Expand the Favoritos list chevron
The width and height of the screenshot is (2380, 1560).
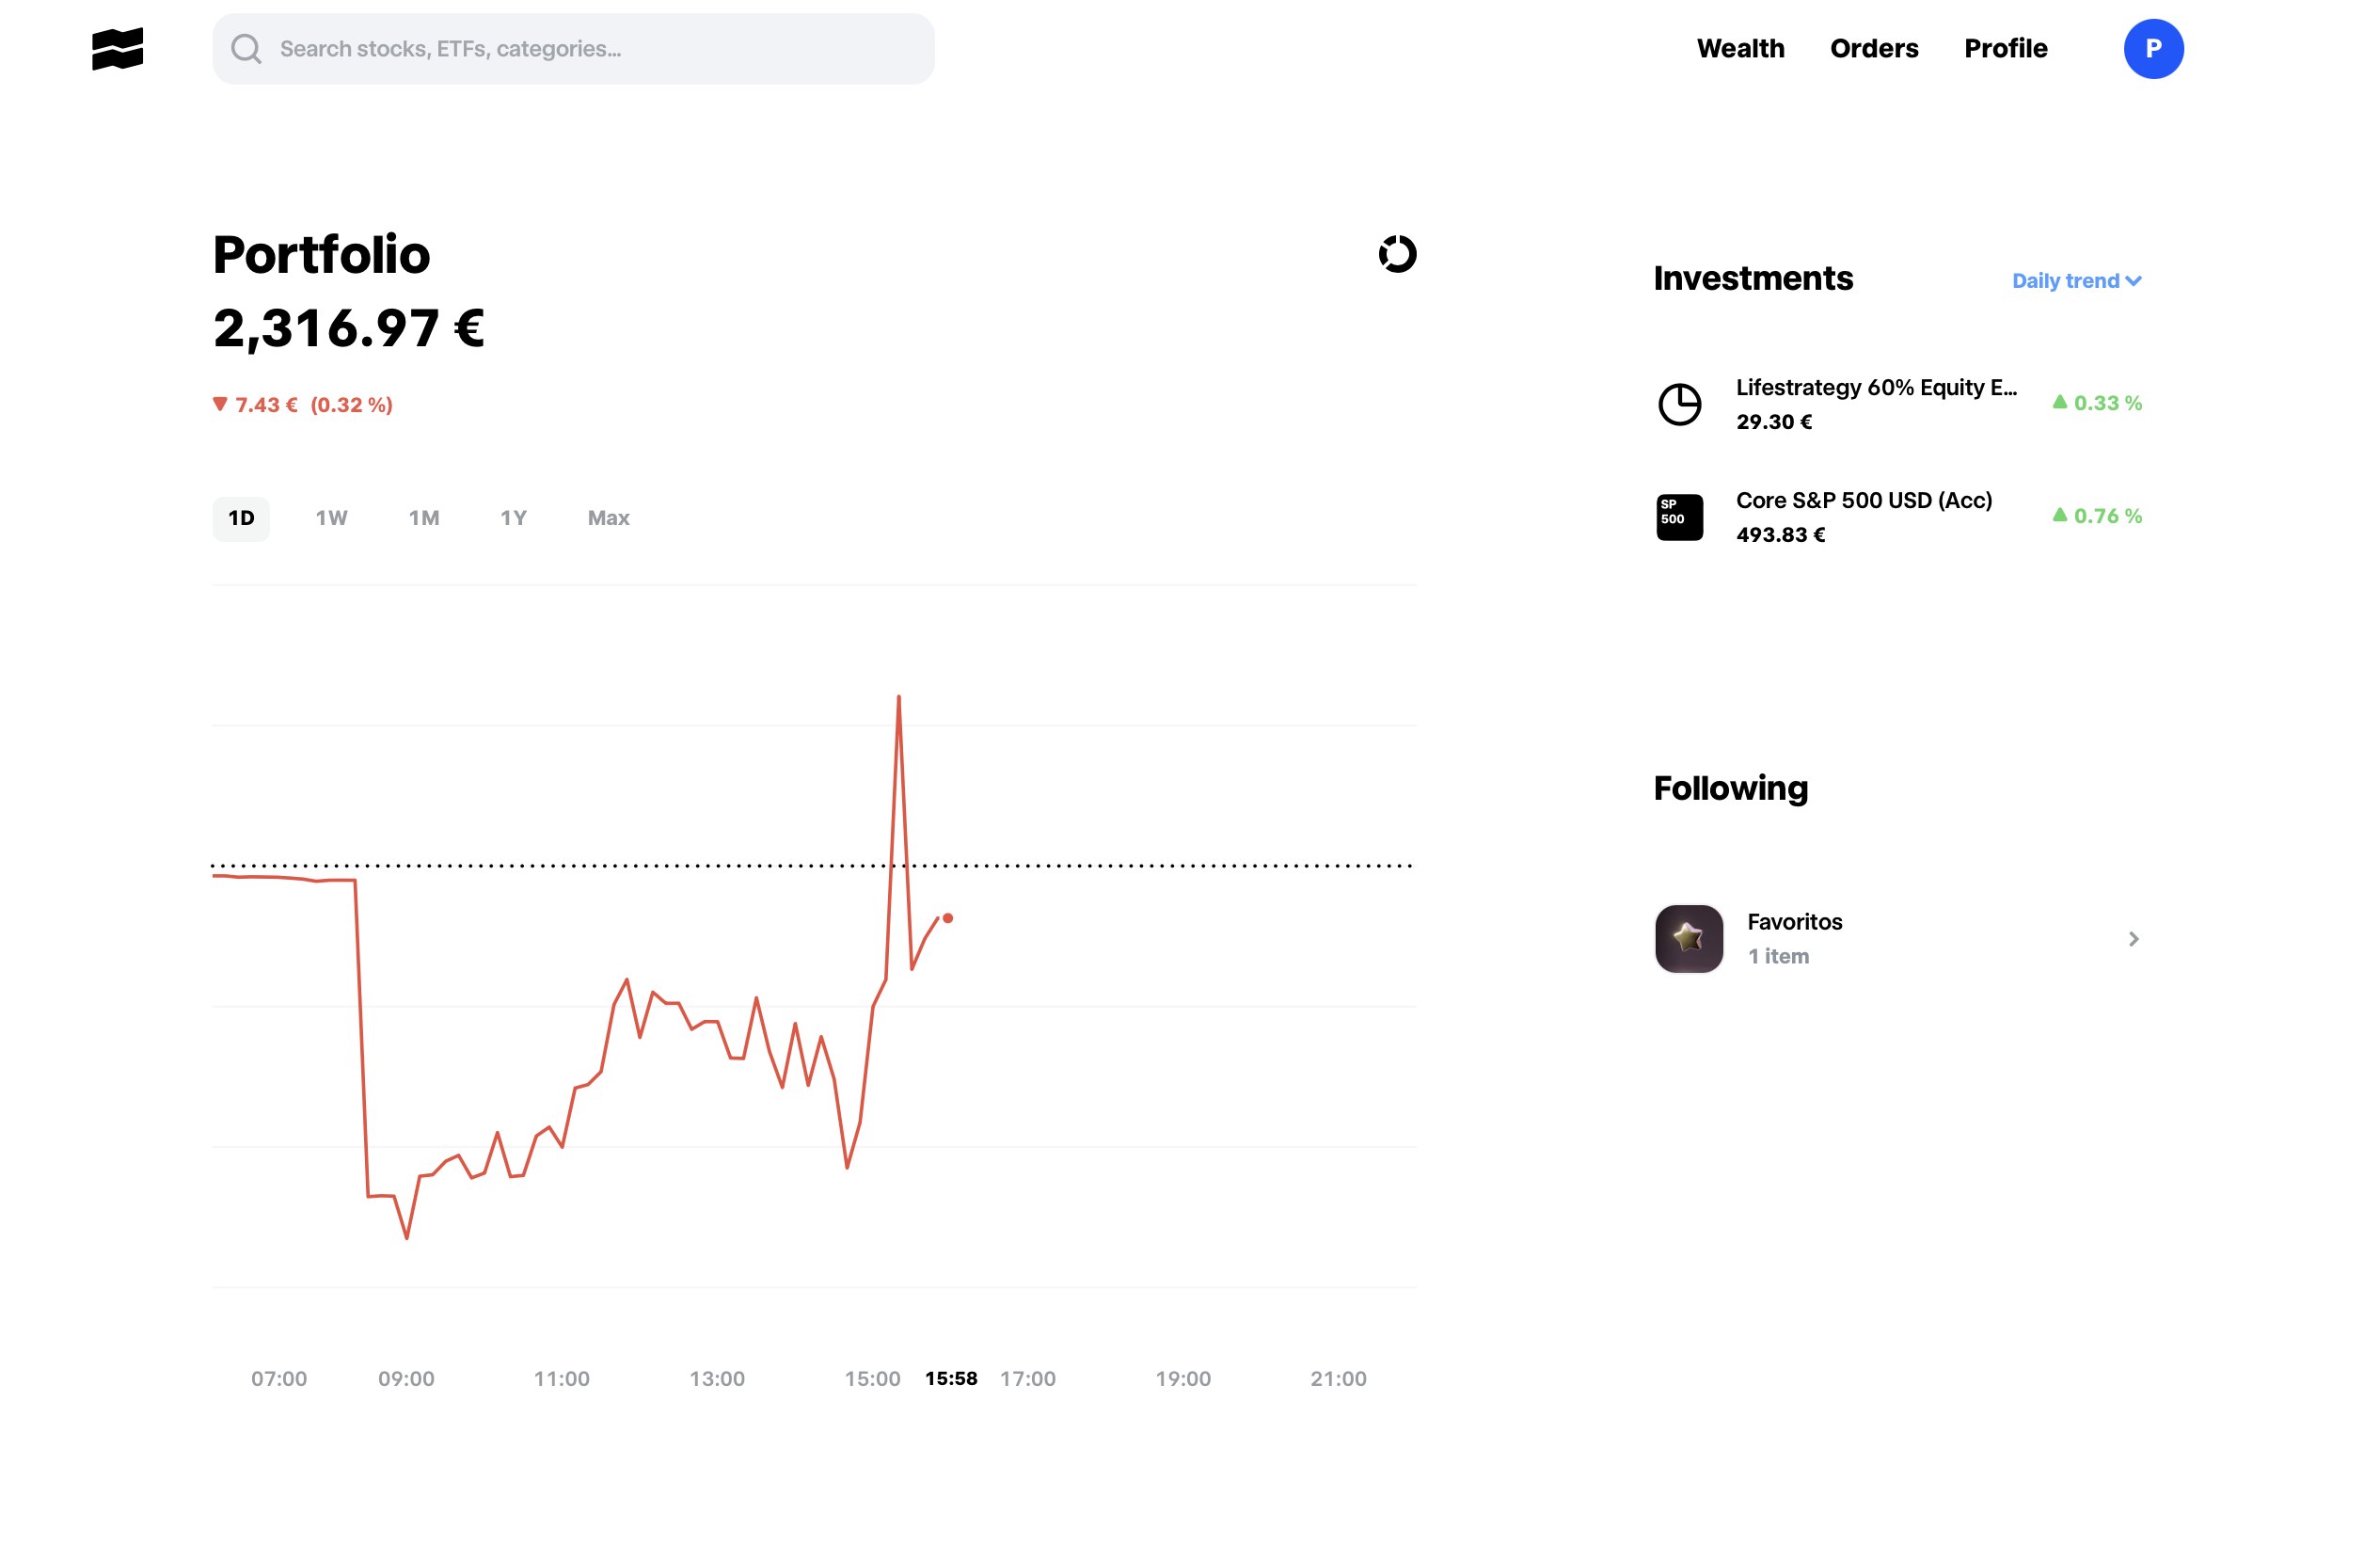click(2132, 938)
